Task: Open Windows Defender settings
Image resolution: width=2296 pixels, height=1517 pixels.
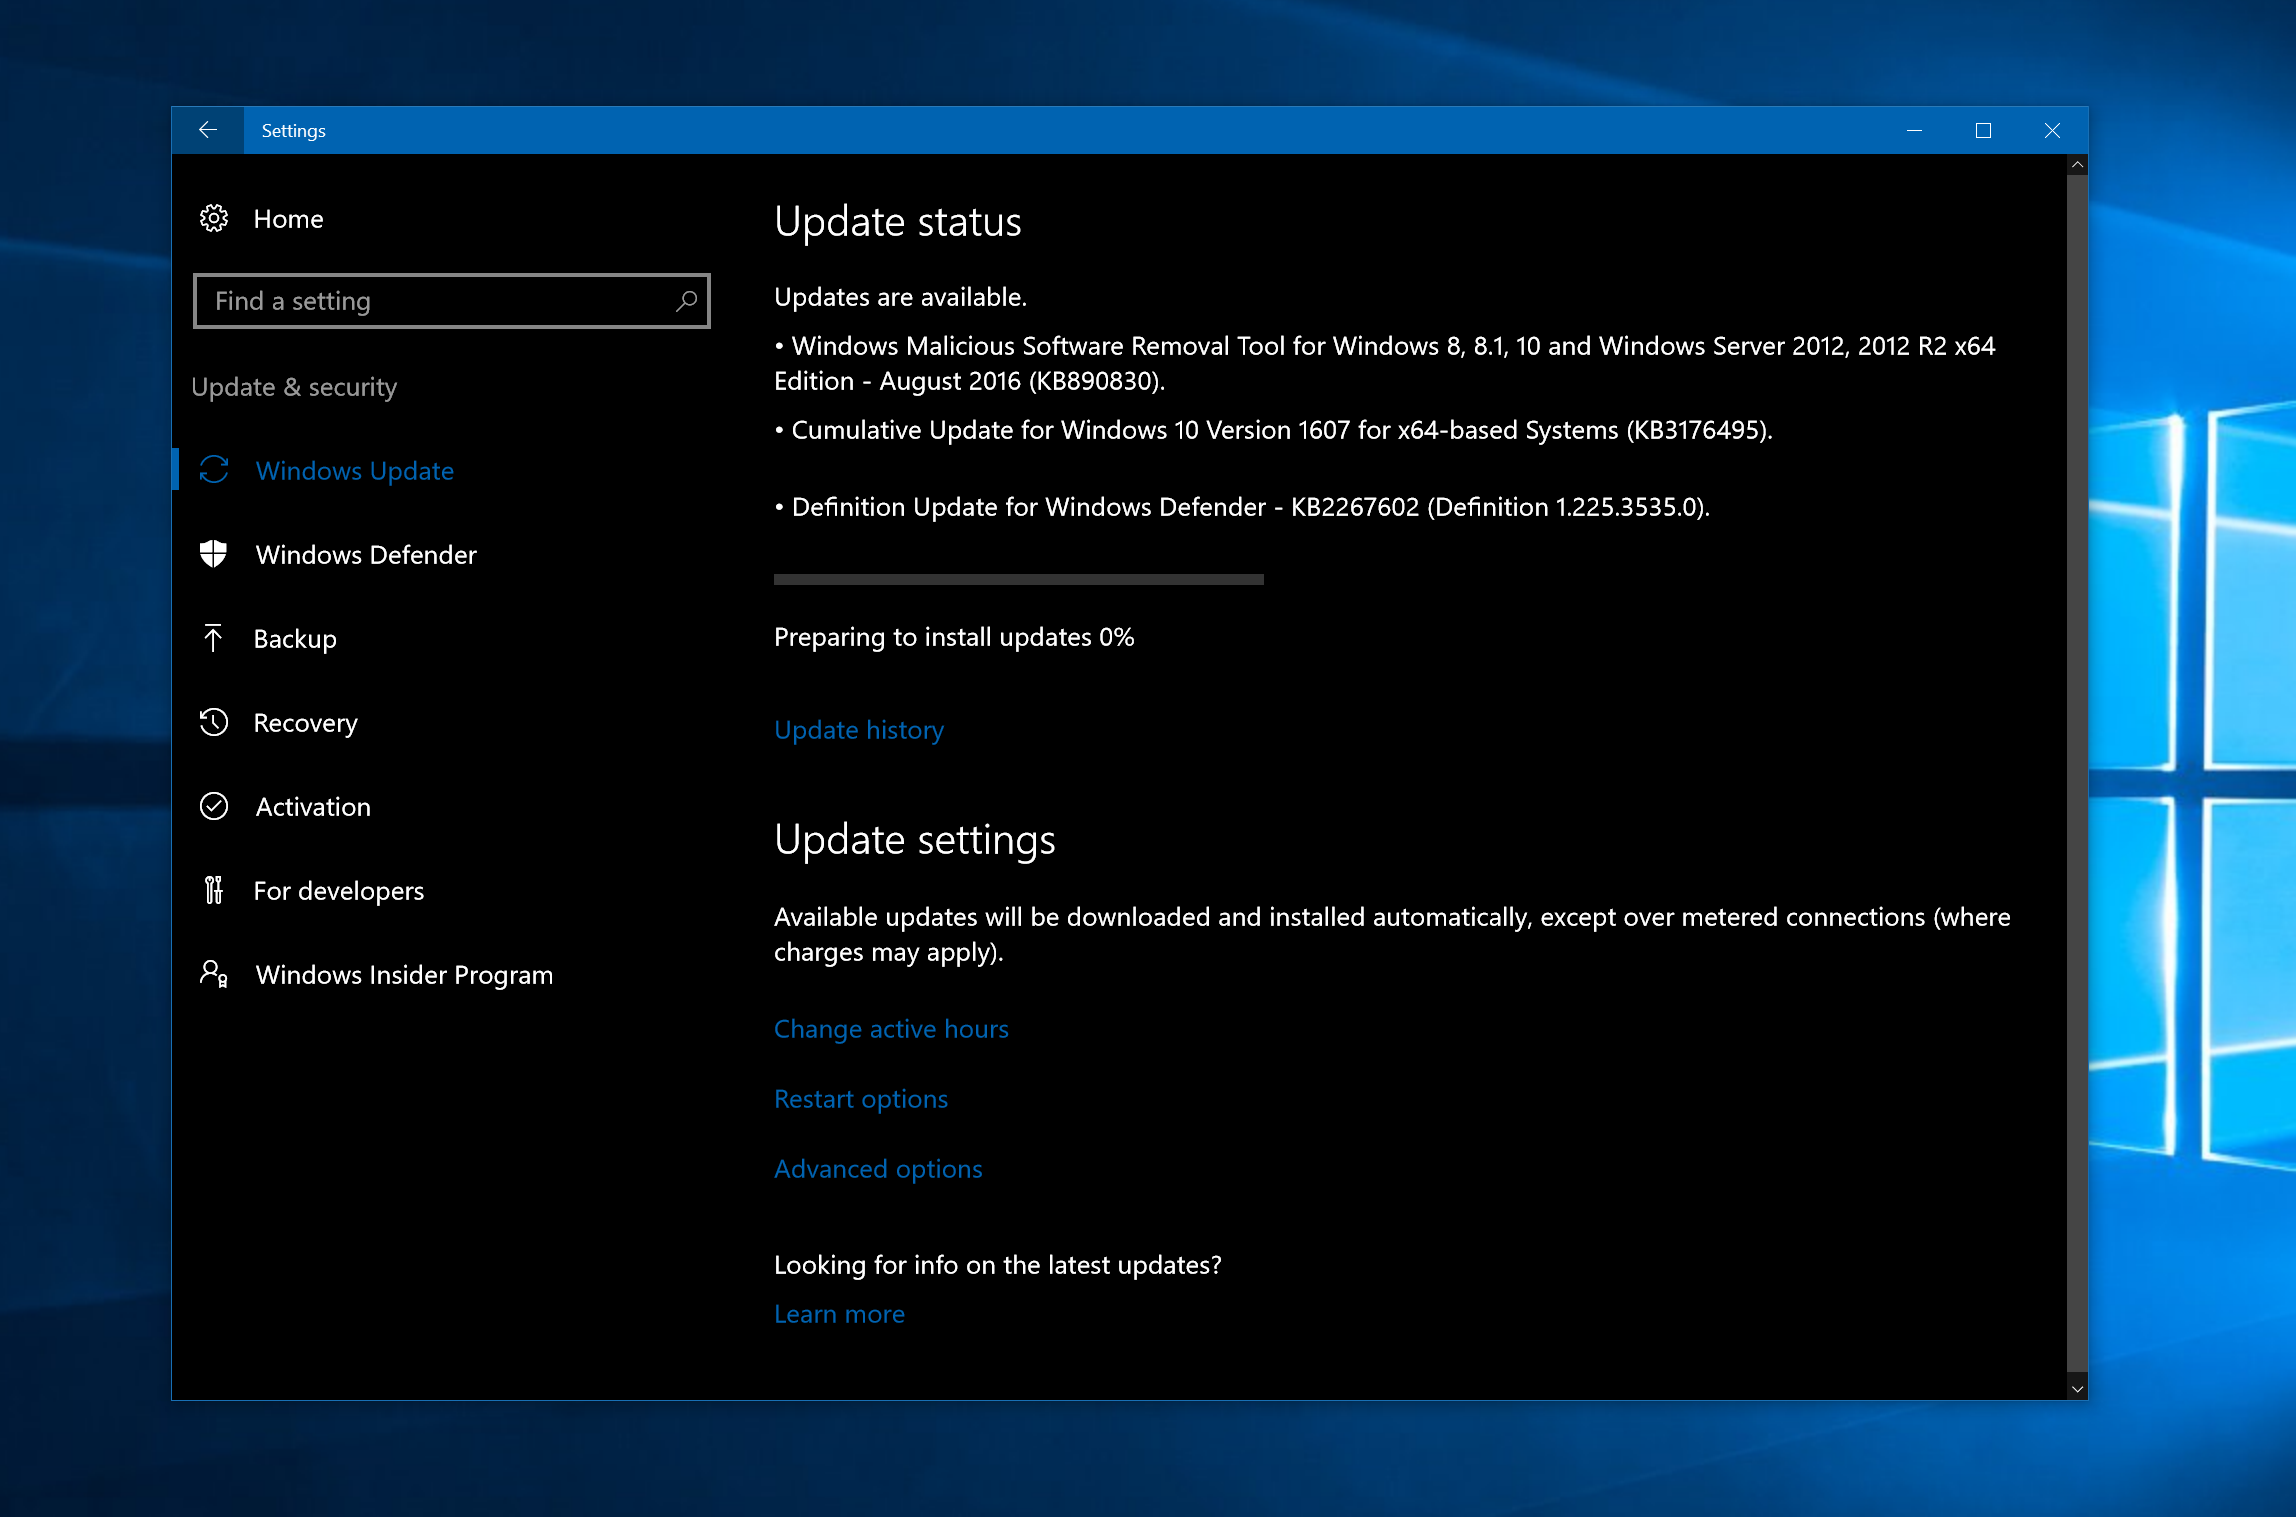Action: coord(366,555)
